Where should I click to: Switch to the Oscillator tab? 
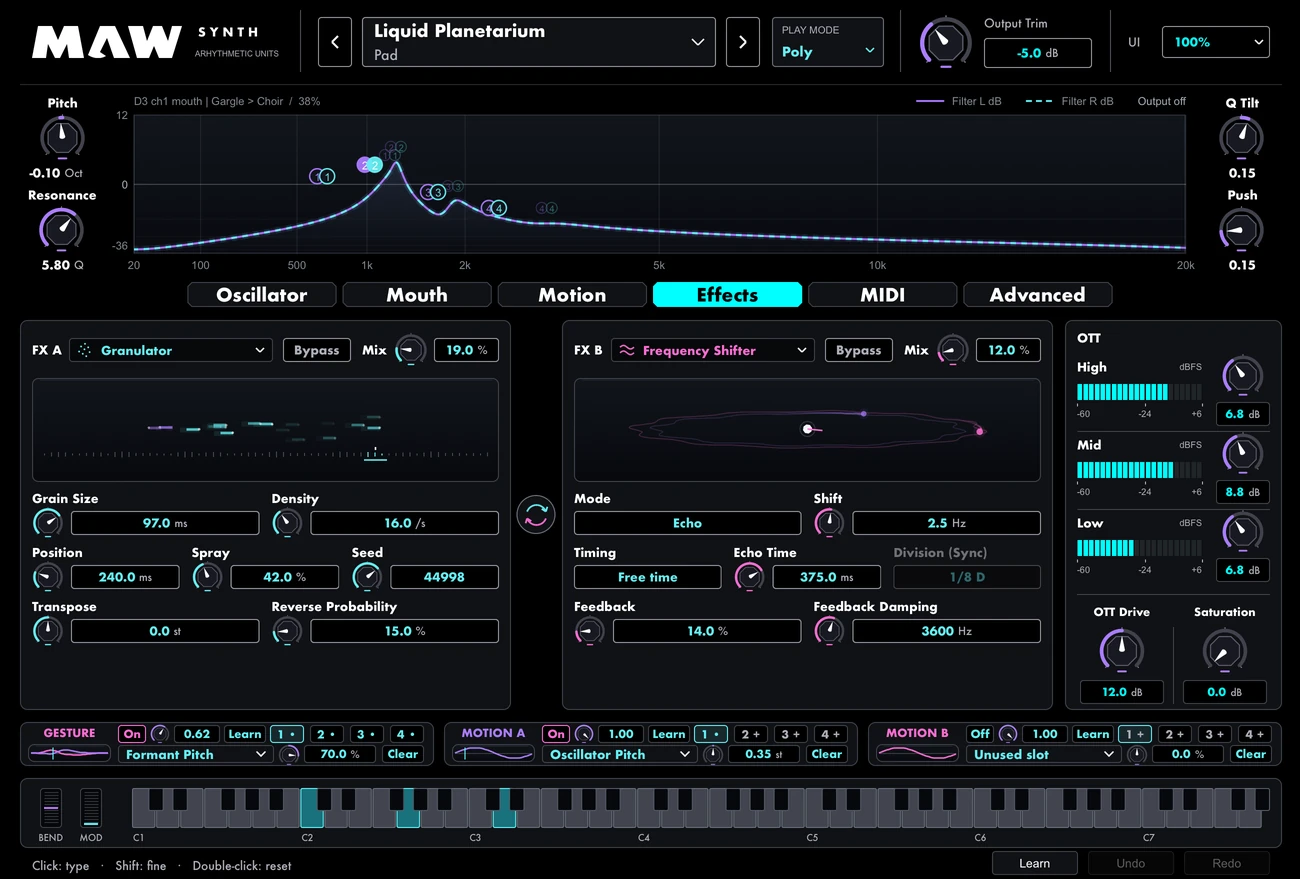click(x=262, y=295)
